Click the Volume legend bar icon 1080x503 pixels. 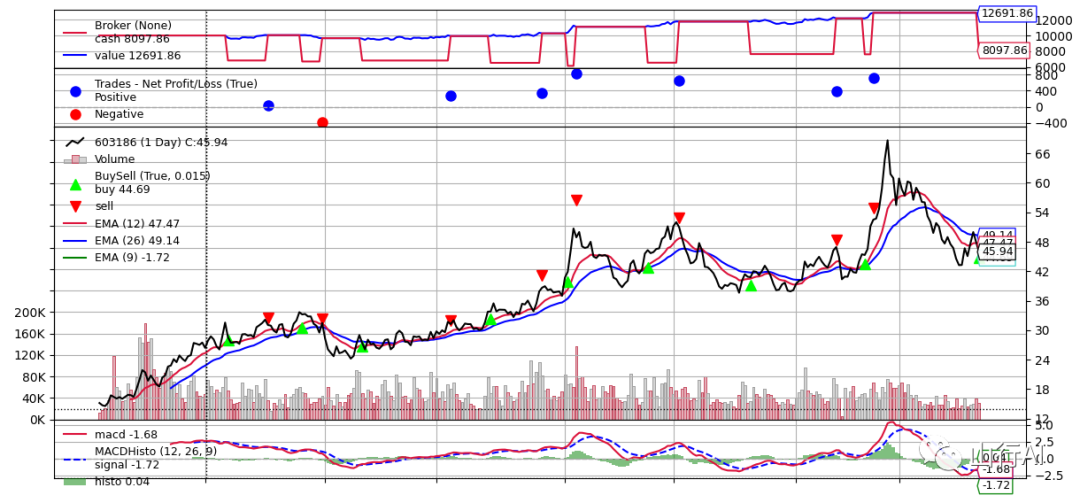pos(75,159)
